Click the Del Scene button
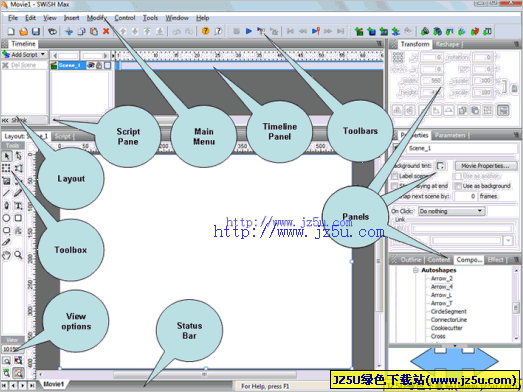Image resolution: width=523 pixels, height=392 pixels. [24, 65]
